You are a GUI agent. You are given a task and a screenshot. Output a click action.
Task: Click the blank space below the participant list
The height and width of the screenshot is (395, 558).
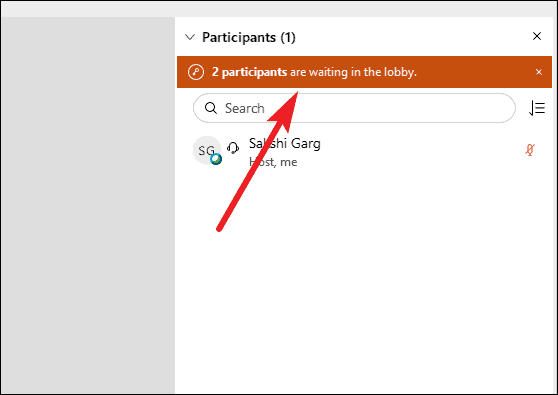[x=365, y=281]
